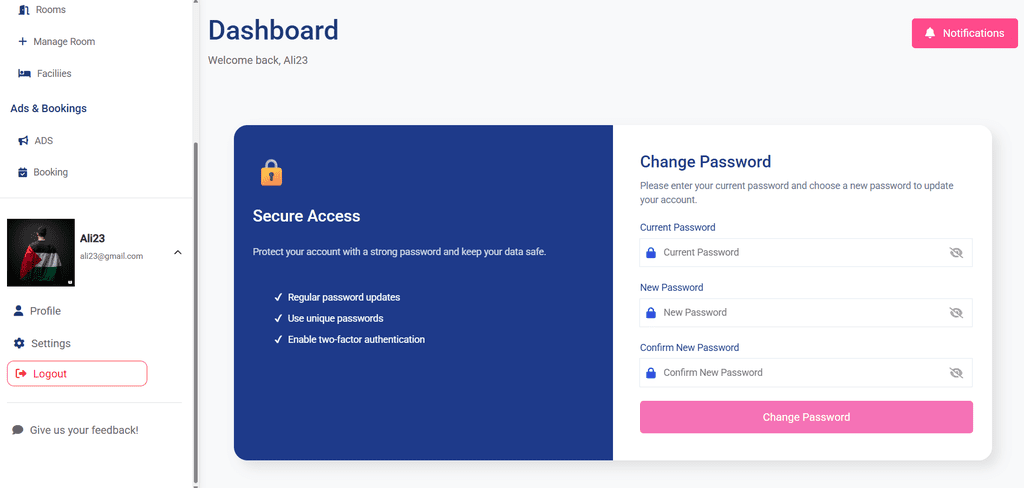1024x488 pixels.
Task: Click the Rooms door icon in sidebar
Action: pos(23,10)
